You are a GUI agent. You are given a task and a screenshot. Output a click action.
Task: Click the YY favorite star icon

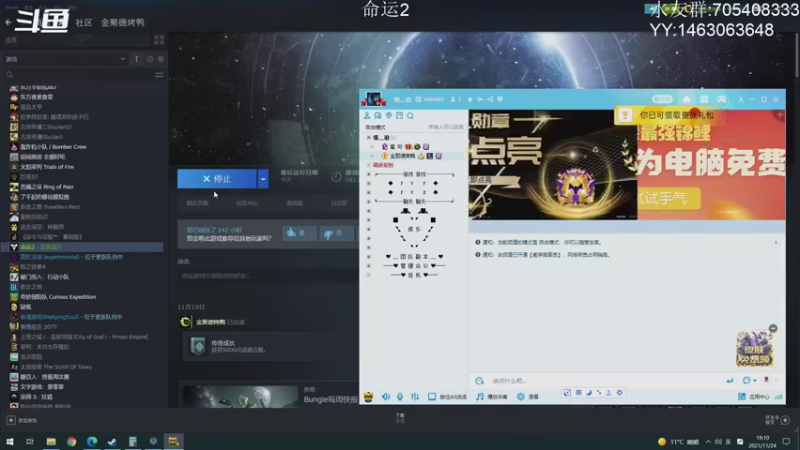[x=470, y=99]
